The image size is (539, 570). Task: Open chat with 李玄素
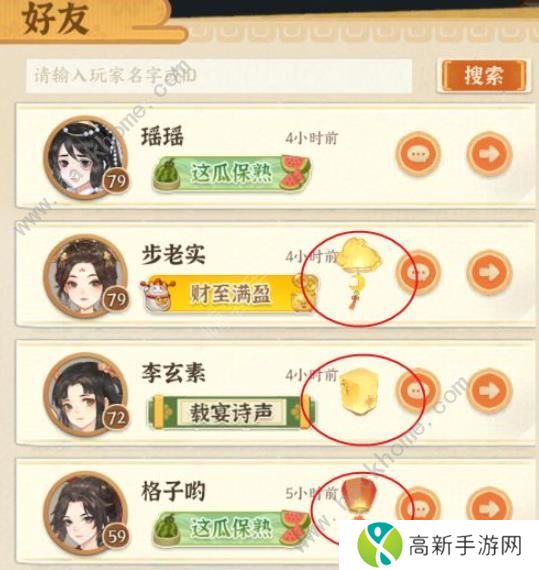(x=418, y=391)
